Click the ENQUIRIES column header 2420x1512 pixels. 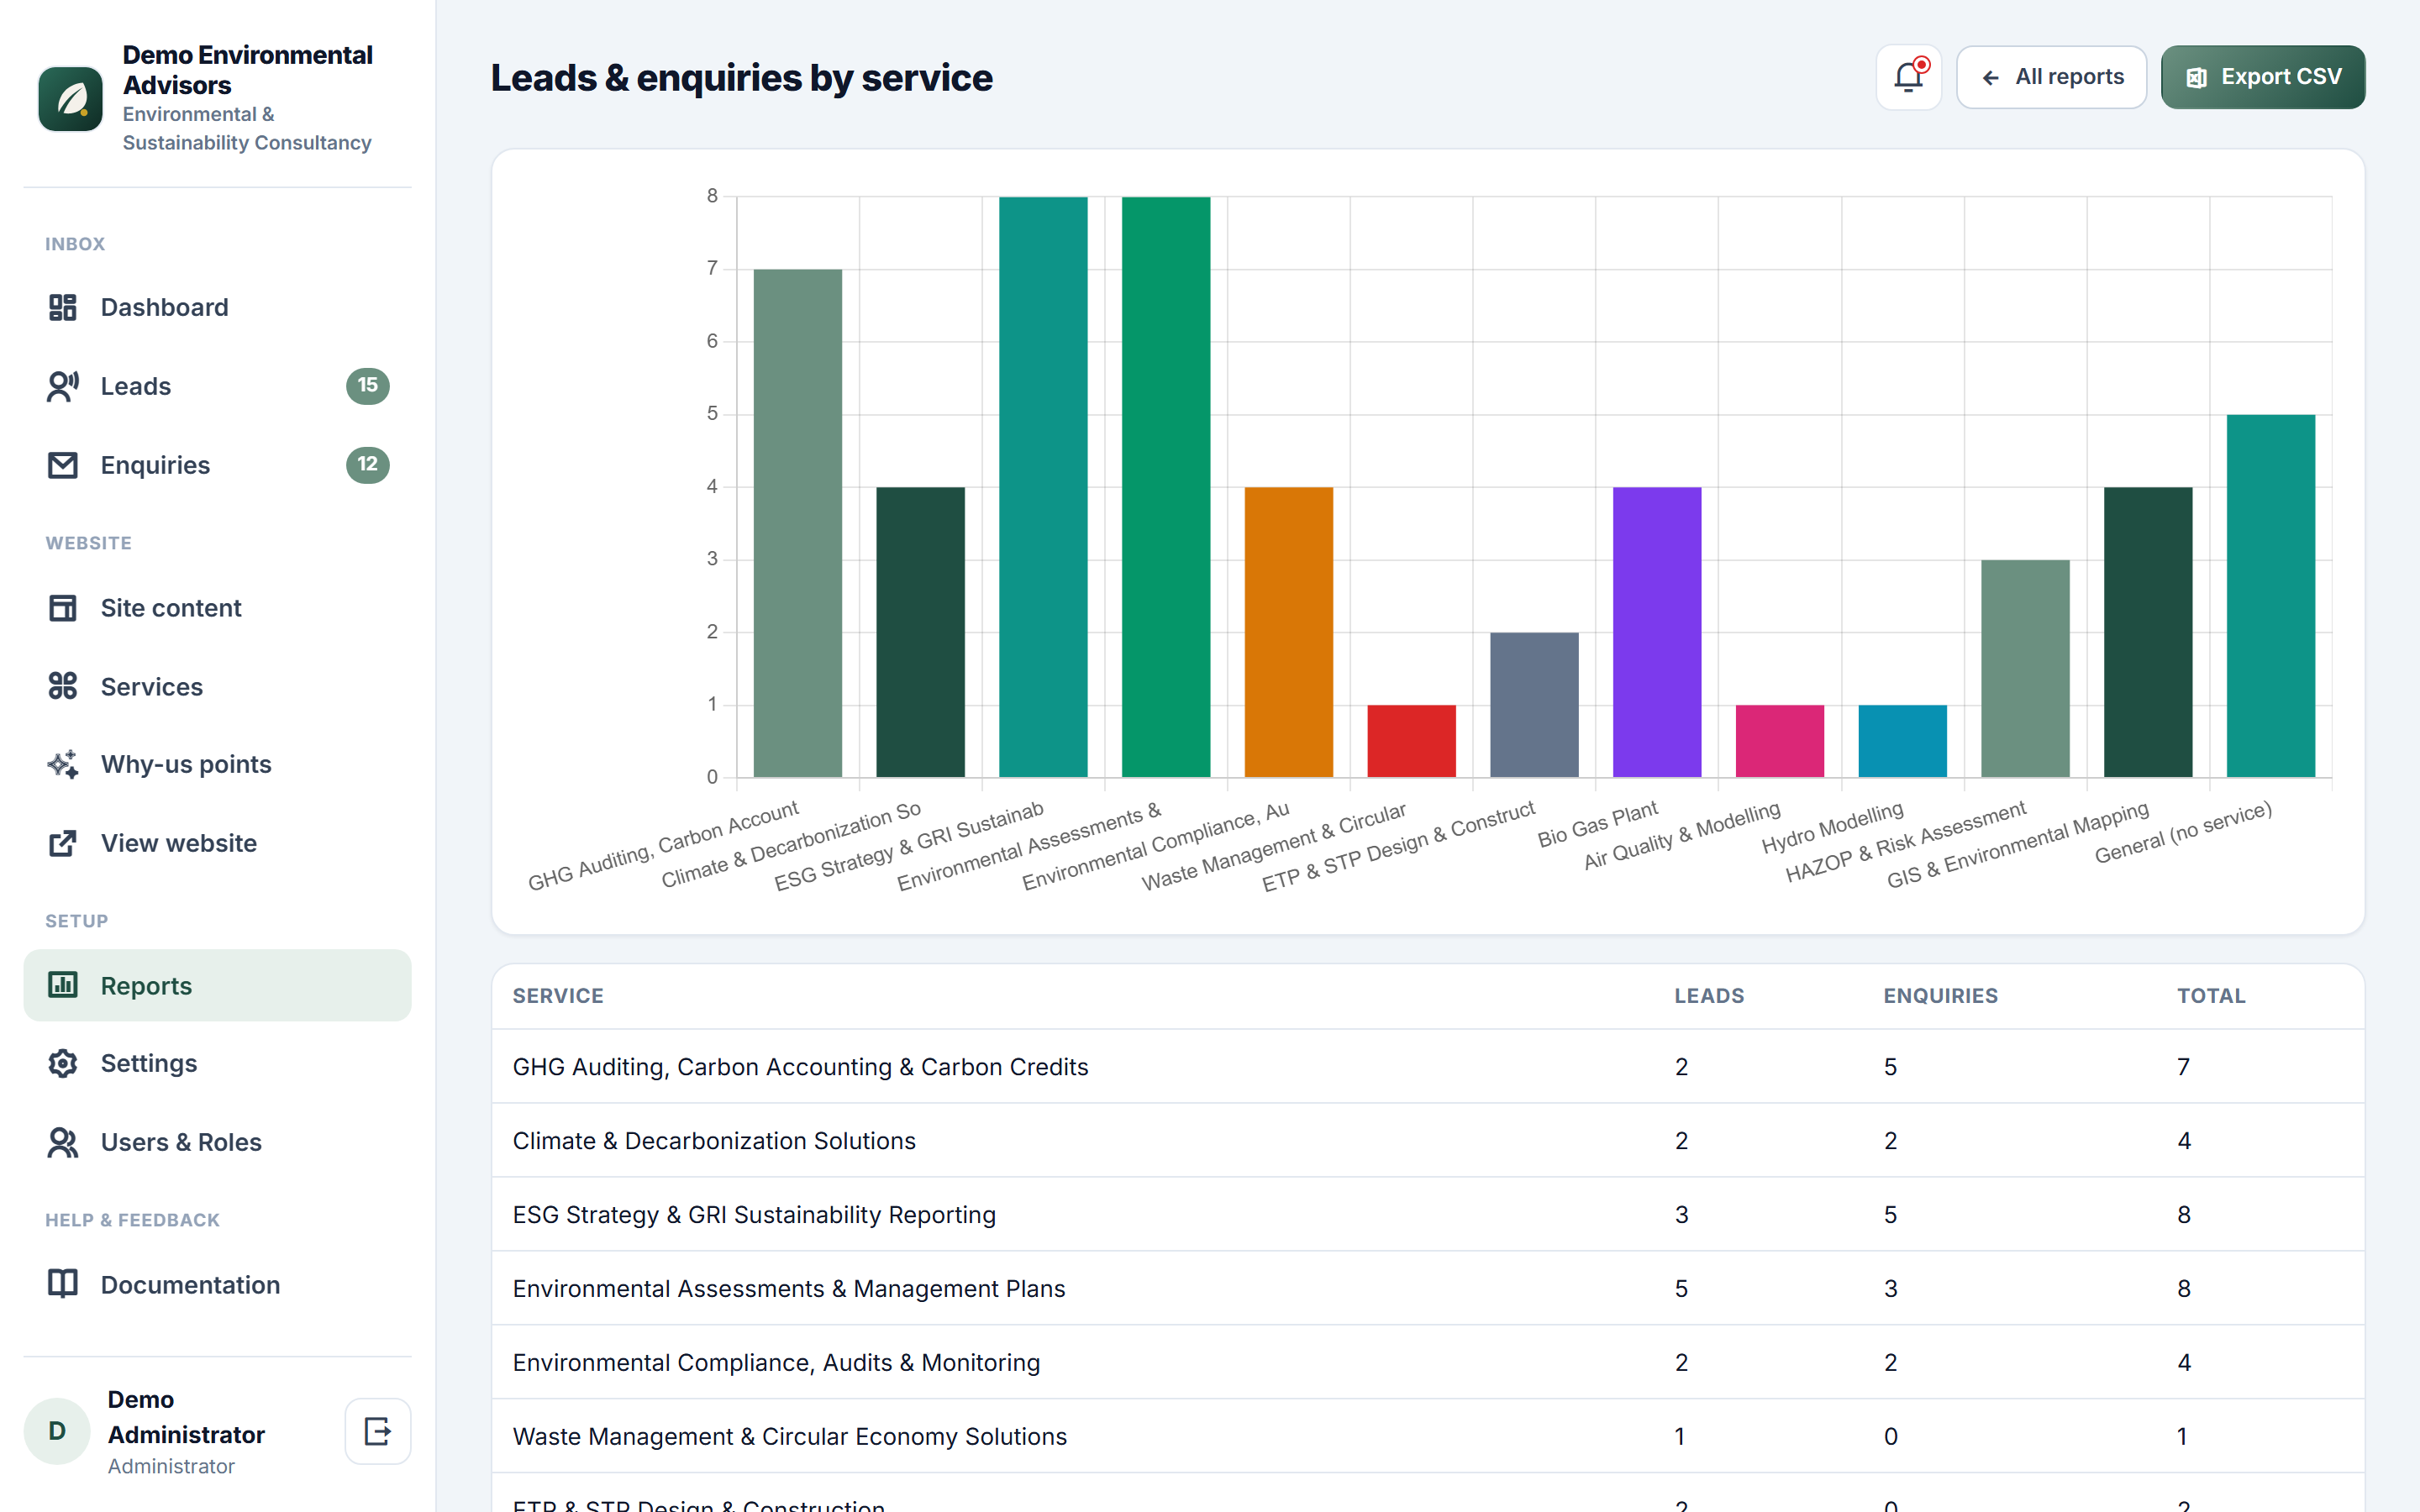[x=1940, y=996]
